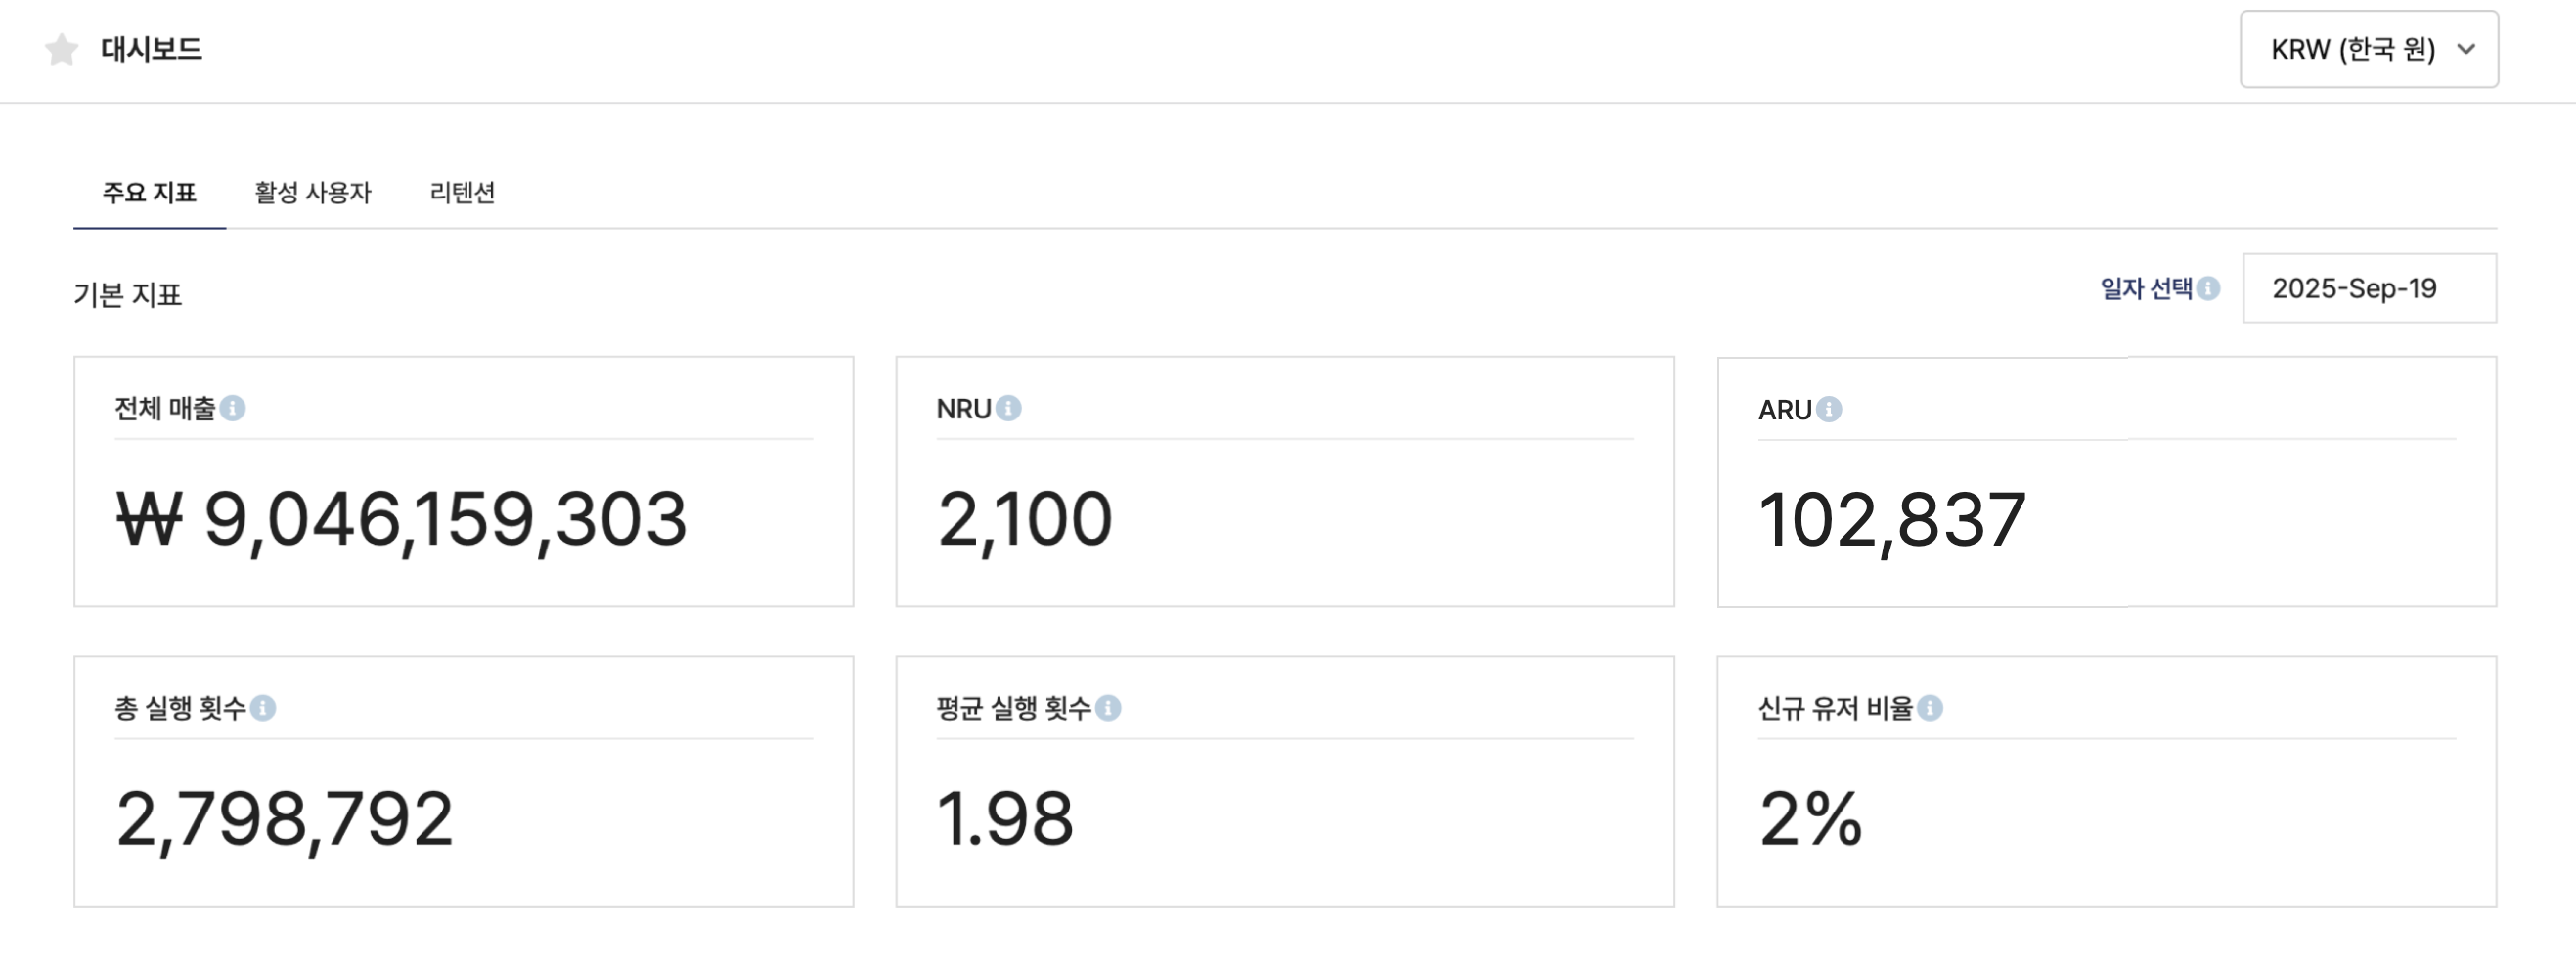Click info icon beside 전체 매출
2576x966 pixels.
point(233,408)
